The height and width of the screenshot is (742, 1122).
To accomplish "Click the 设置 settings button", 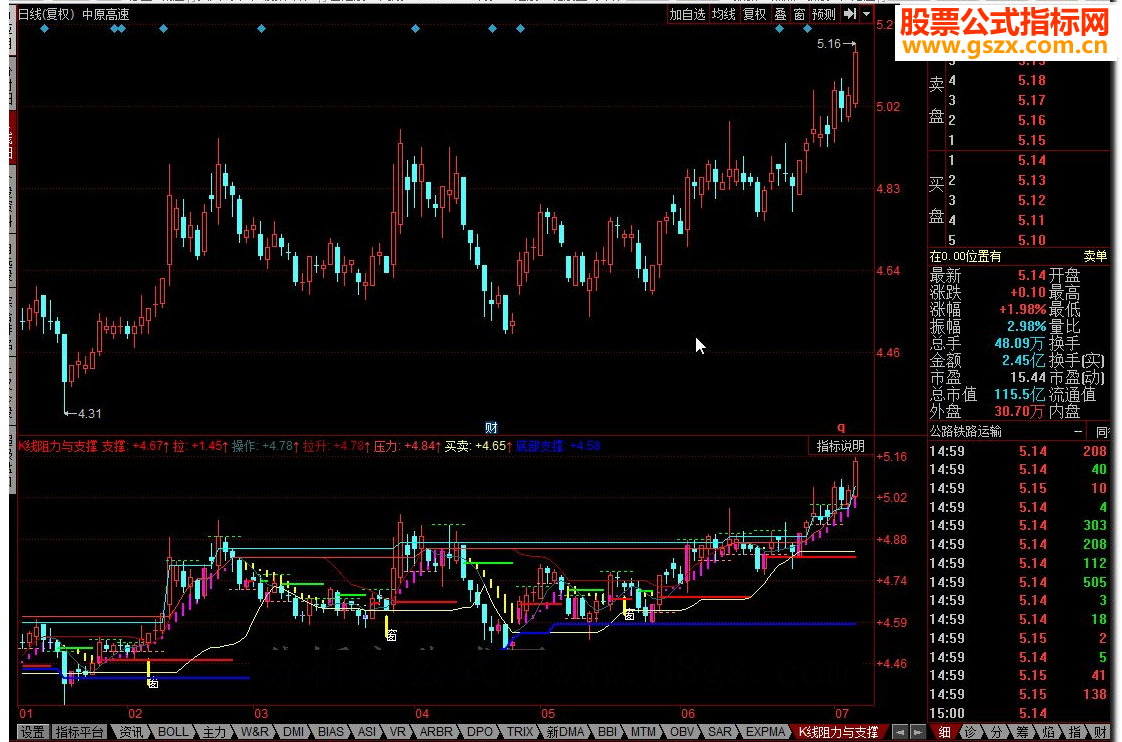I will pos(33,732).
